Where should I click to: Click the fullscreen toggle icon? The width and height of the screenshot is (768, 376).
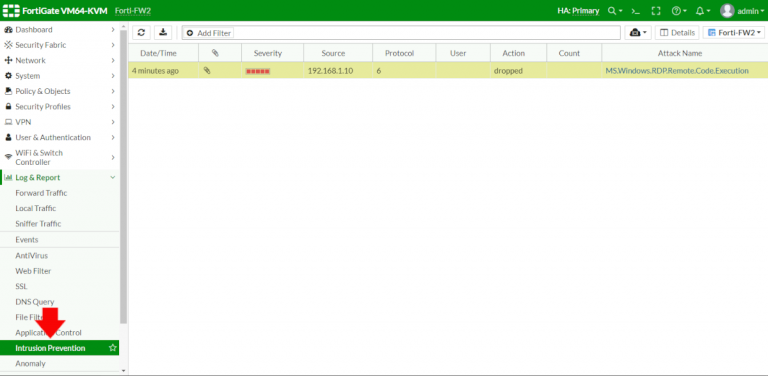[656, 11]
